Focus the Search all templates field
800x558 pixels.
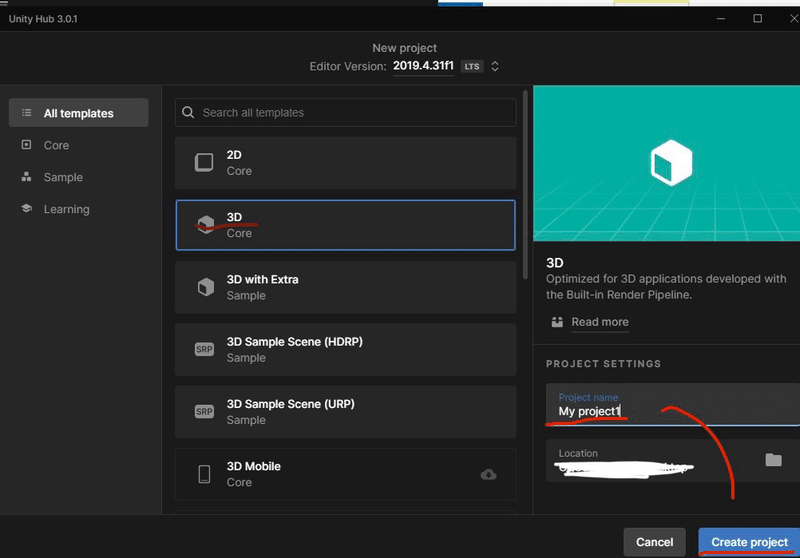click(345, 112)
